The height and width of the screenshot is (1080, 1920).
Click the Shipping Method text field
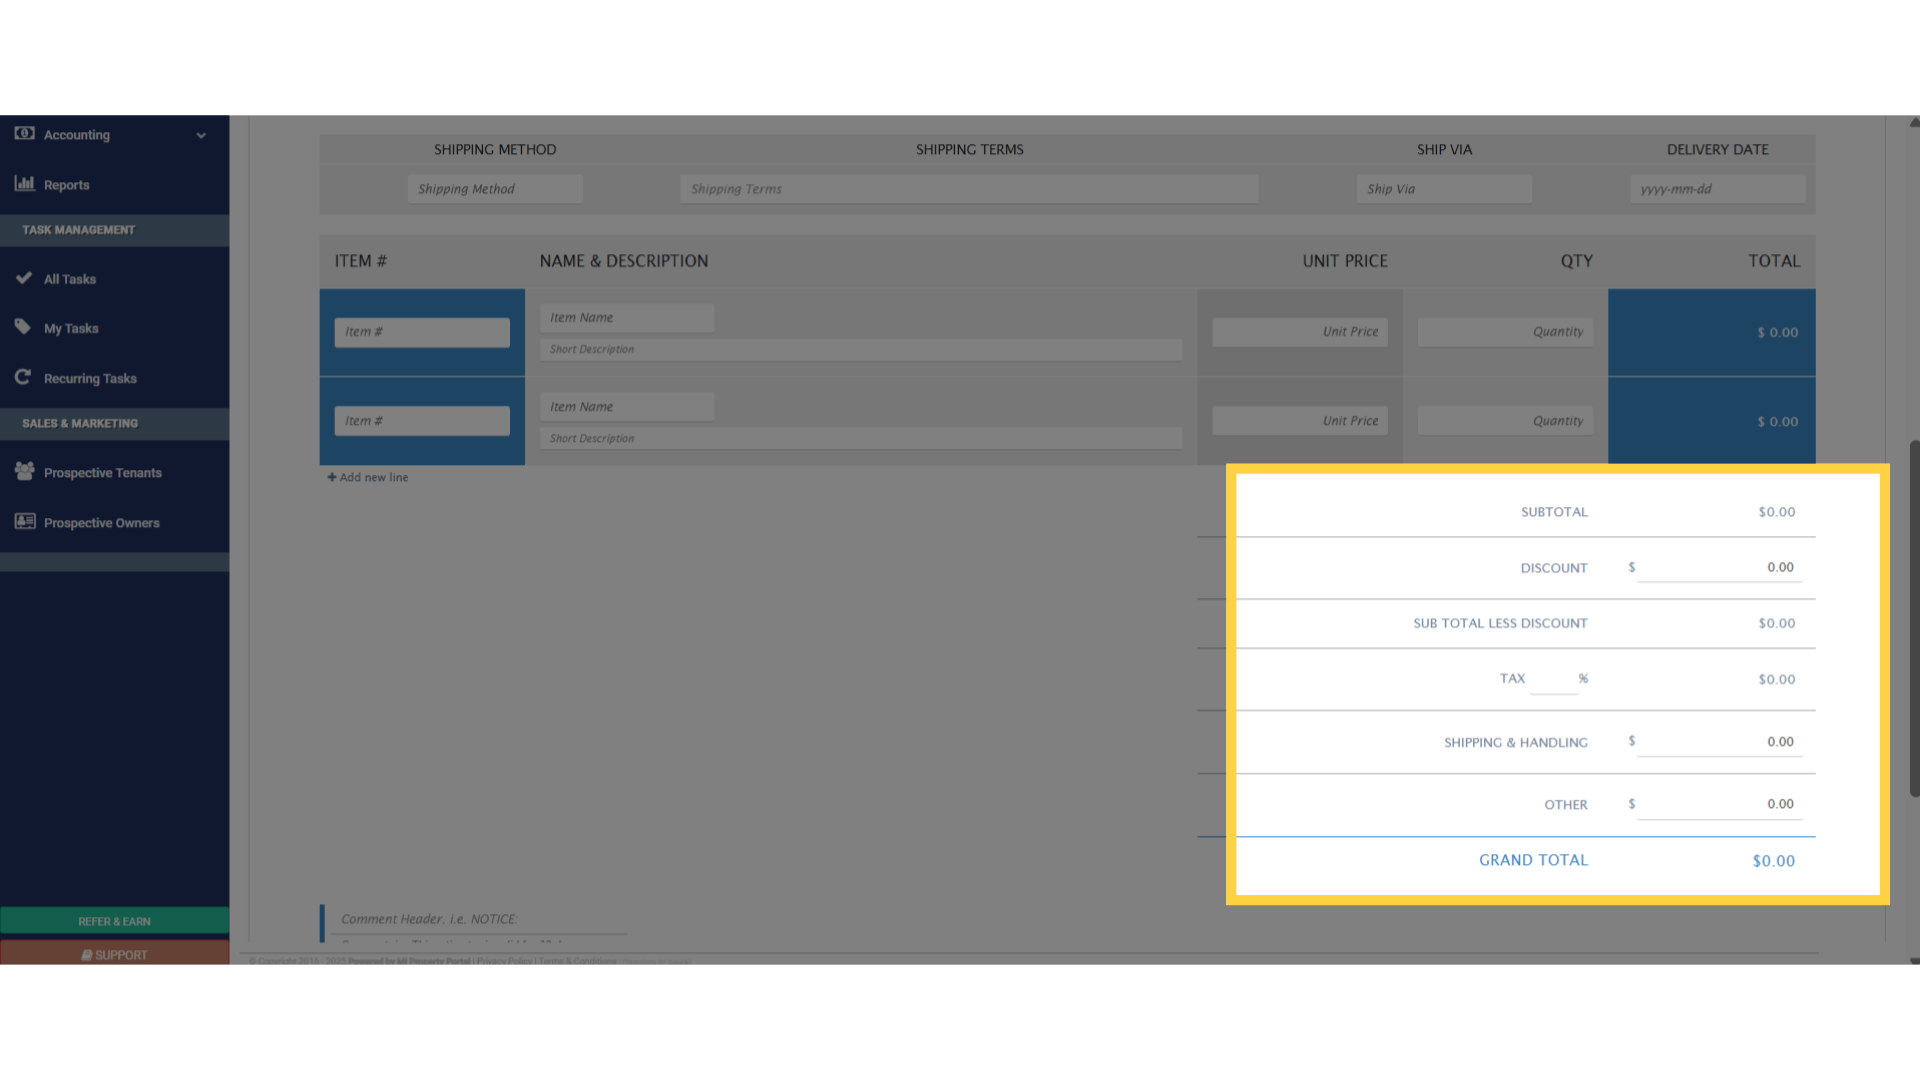pos(495,189)
